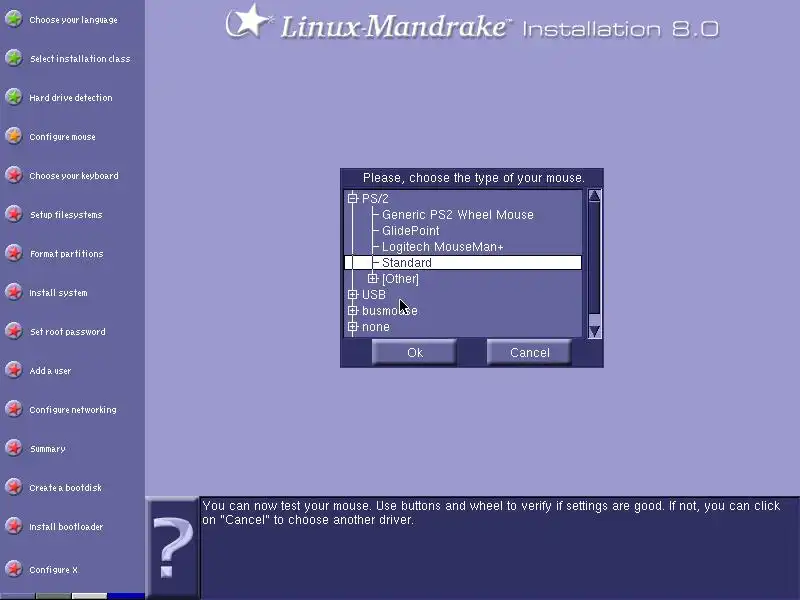Click the green star beside Select installation class

[14, 58]
